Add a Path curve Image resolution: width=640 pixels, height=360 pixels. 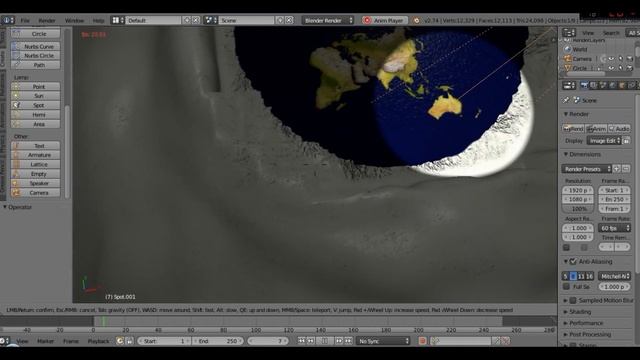36,65
